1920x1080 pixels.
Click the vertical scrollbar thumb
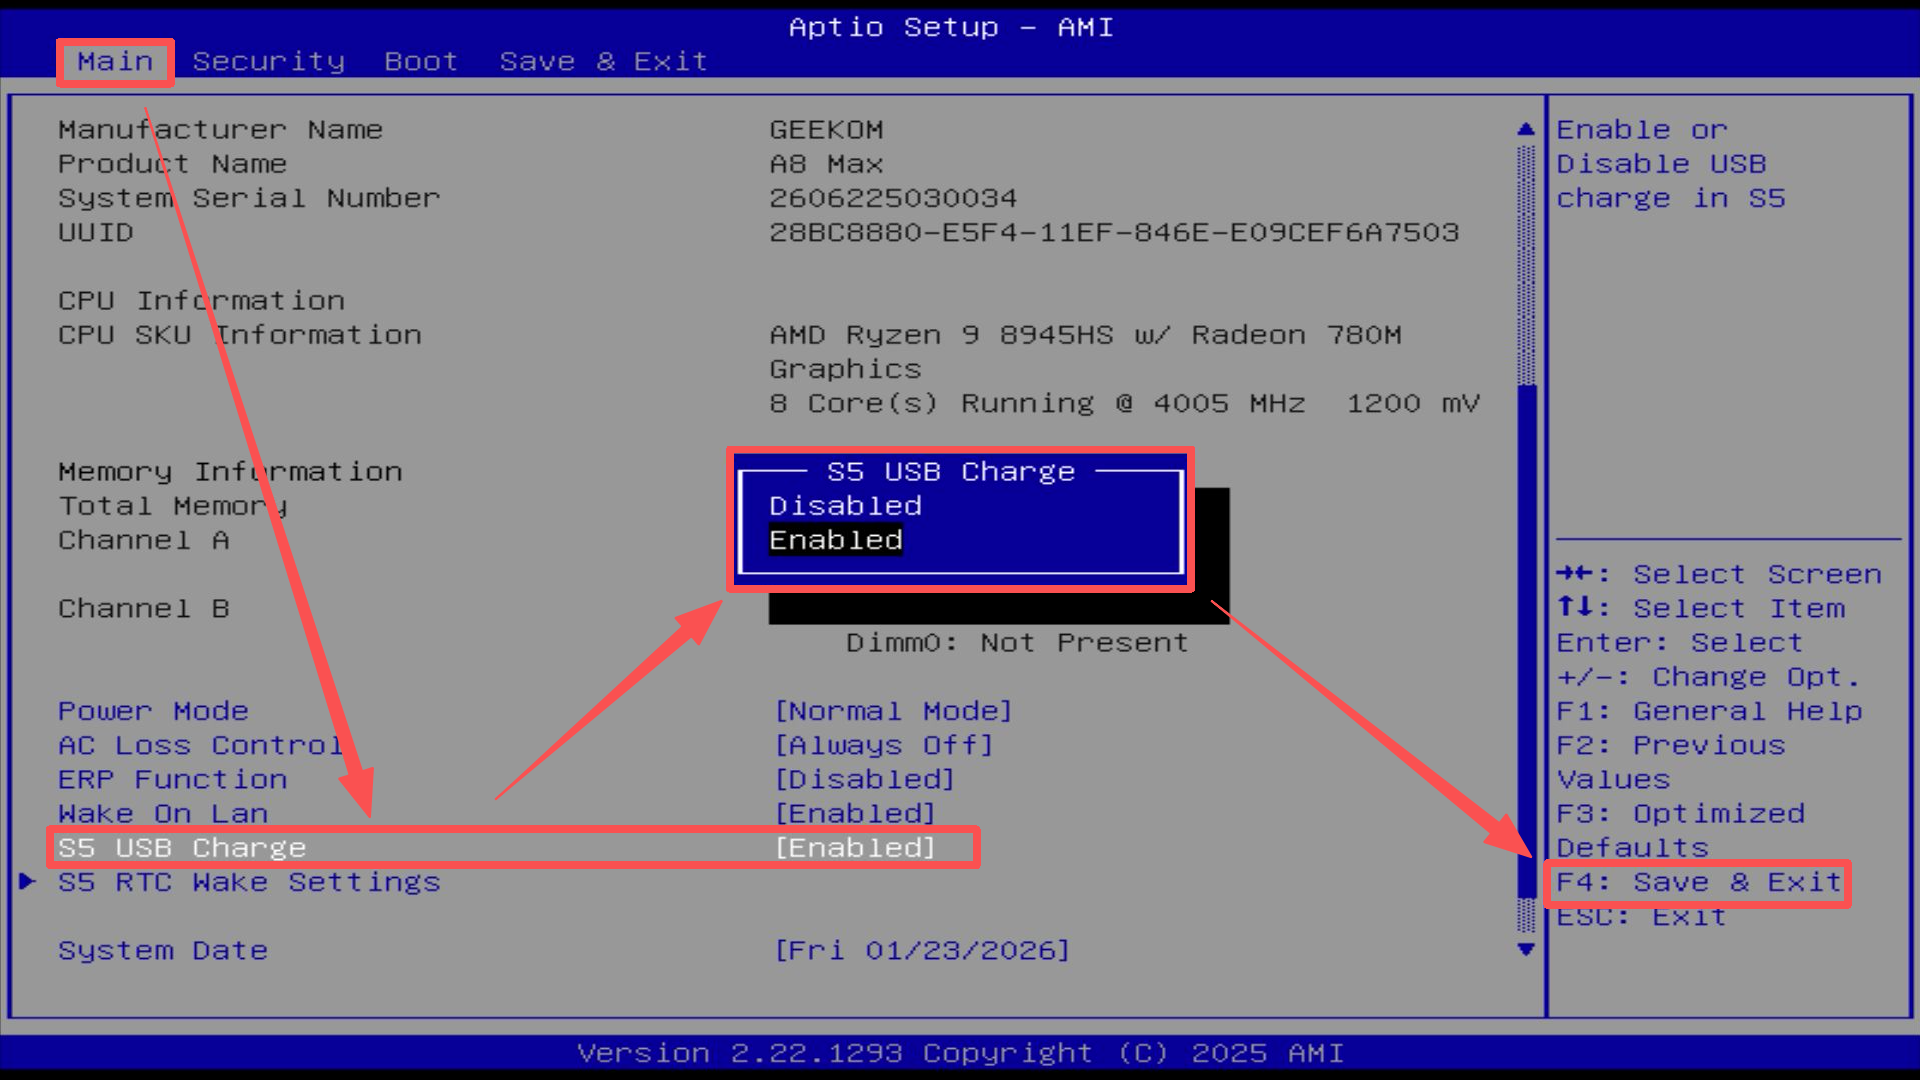(x=1526, y=640)
